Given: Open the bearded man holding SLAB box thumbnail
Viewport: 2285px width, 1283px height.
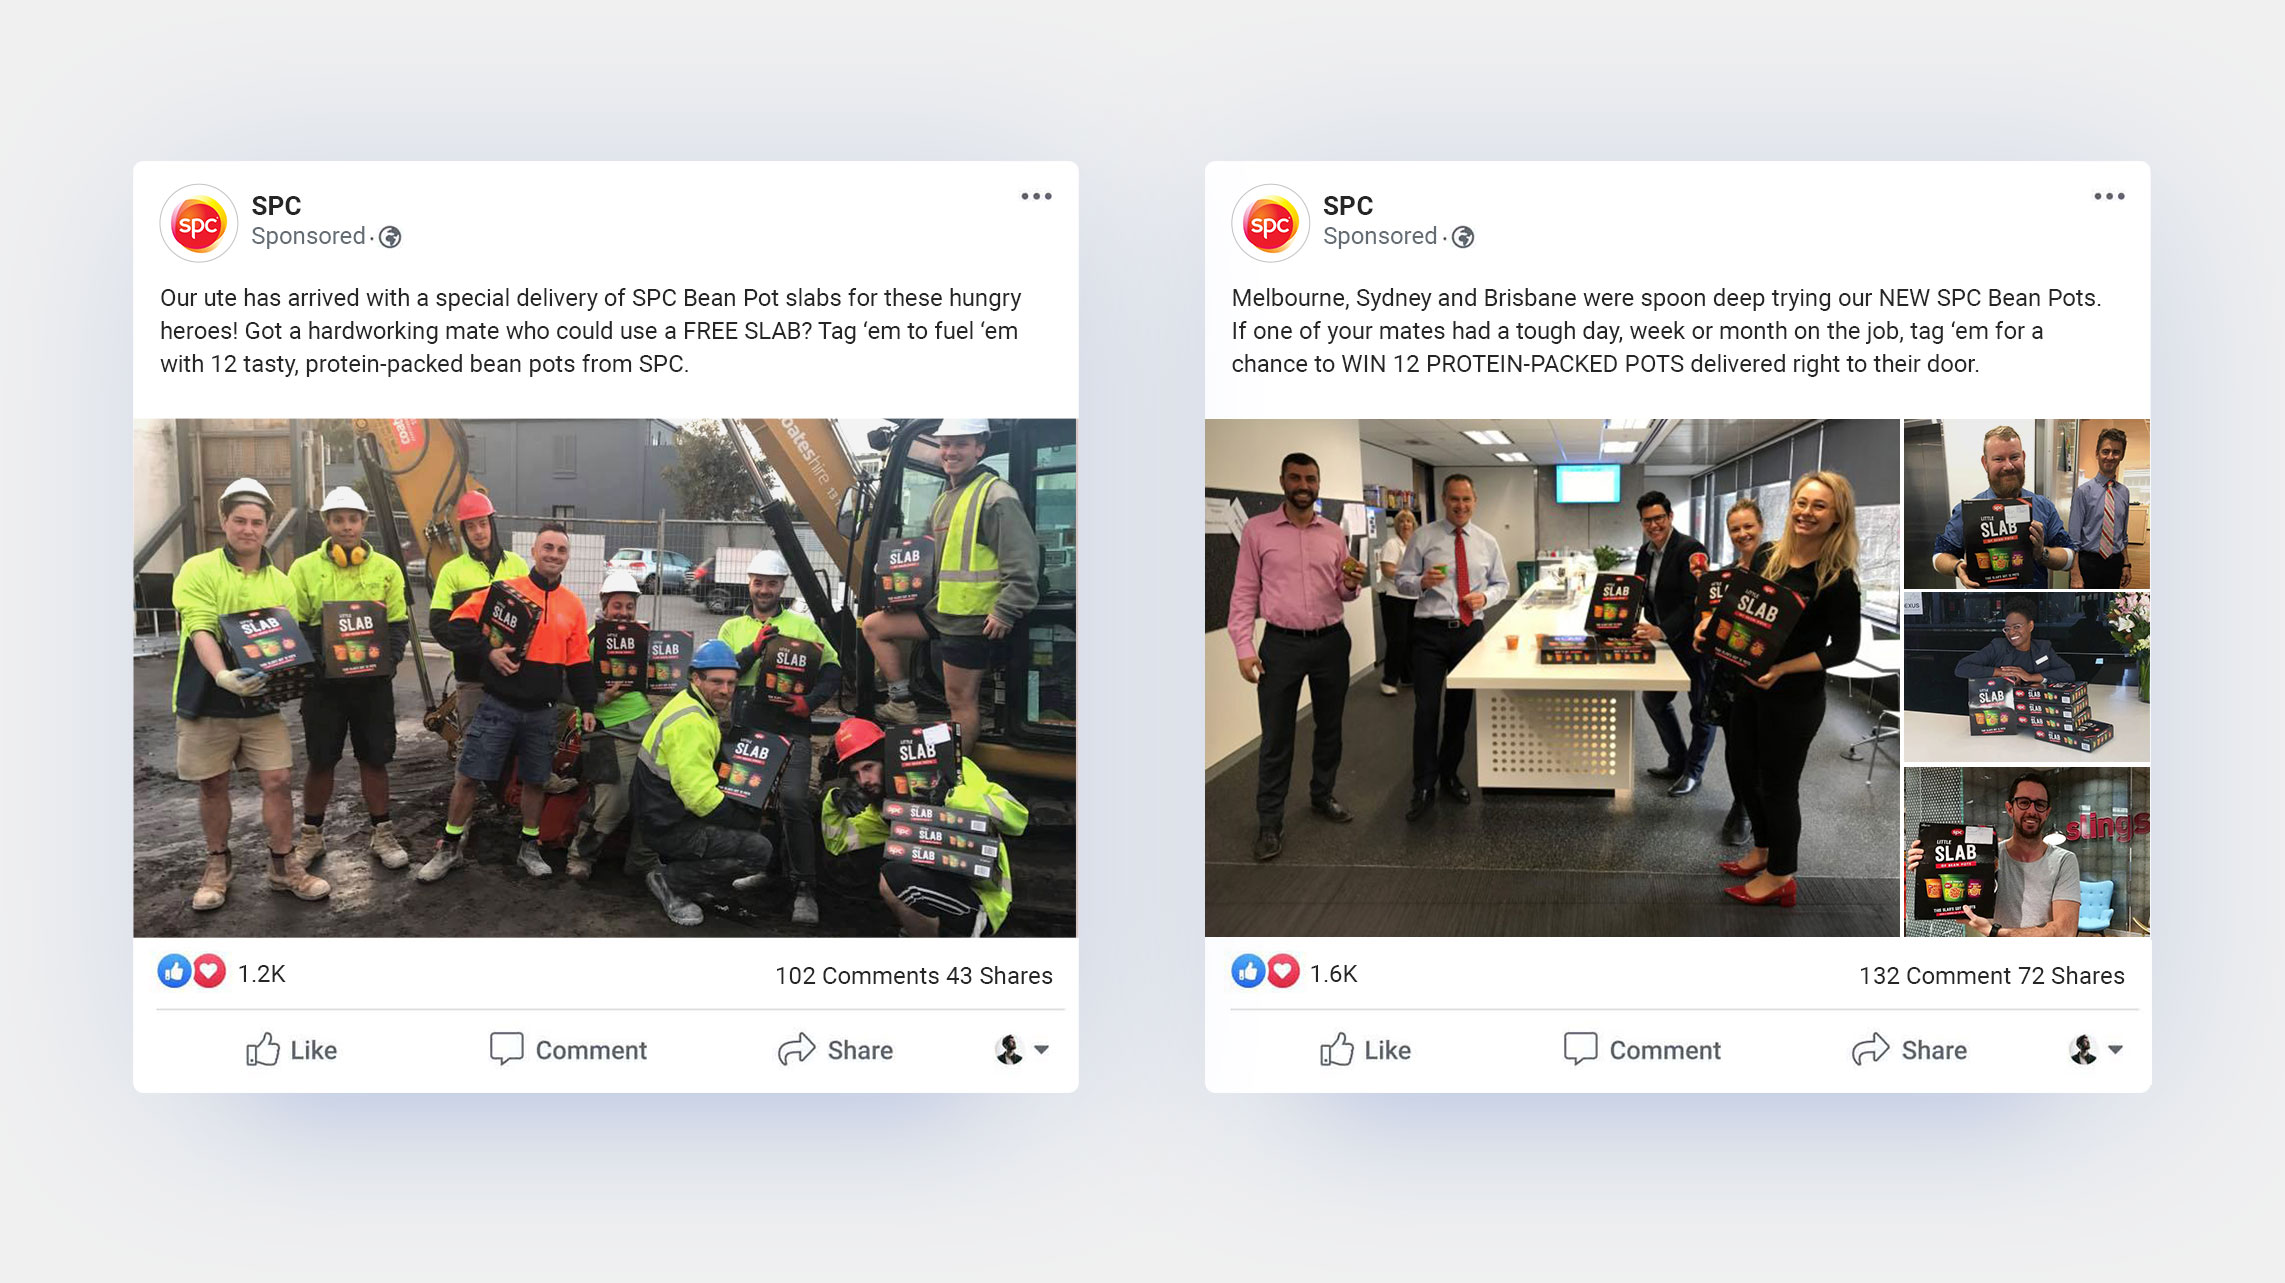Looking at the screenshot, I should pyautogui.click(x=2026, y=503).
